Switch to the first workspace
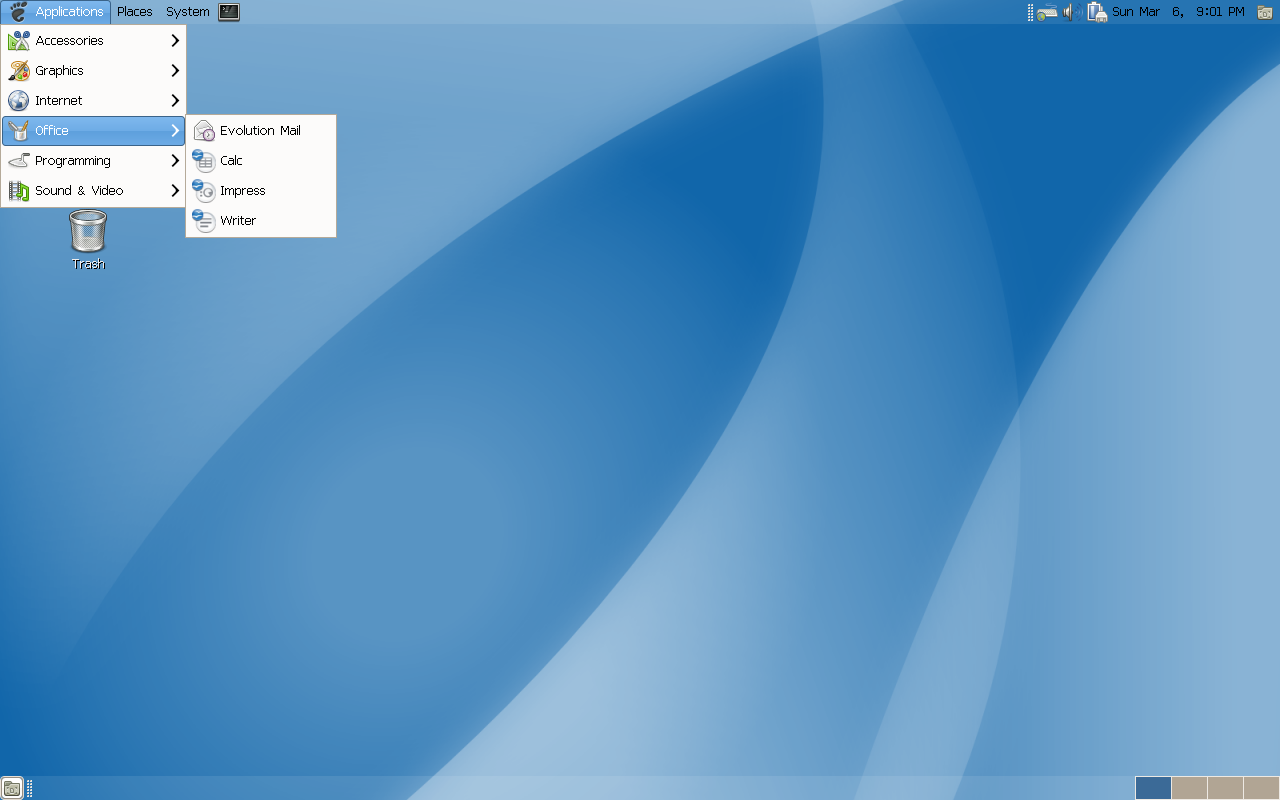Viewport: 1280px width, 800px height. [x=1153, y=788]
